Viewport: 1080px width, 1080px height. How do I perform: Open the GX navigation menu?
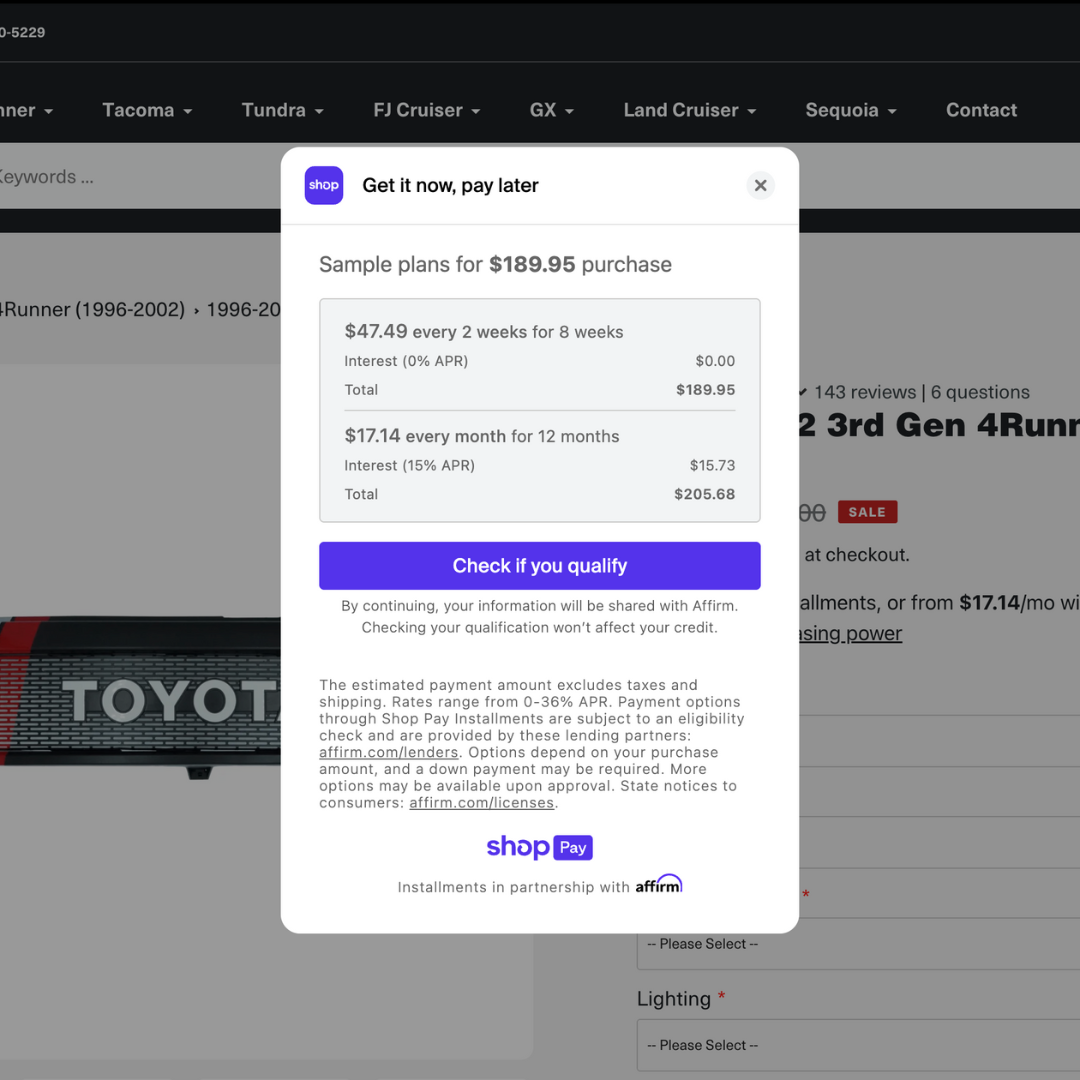tap(551, 110)
